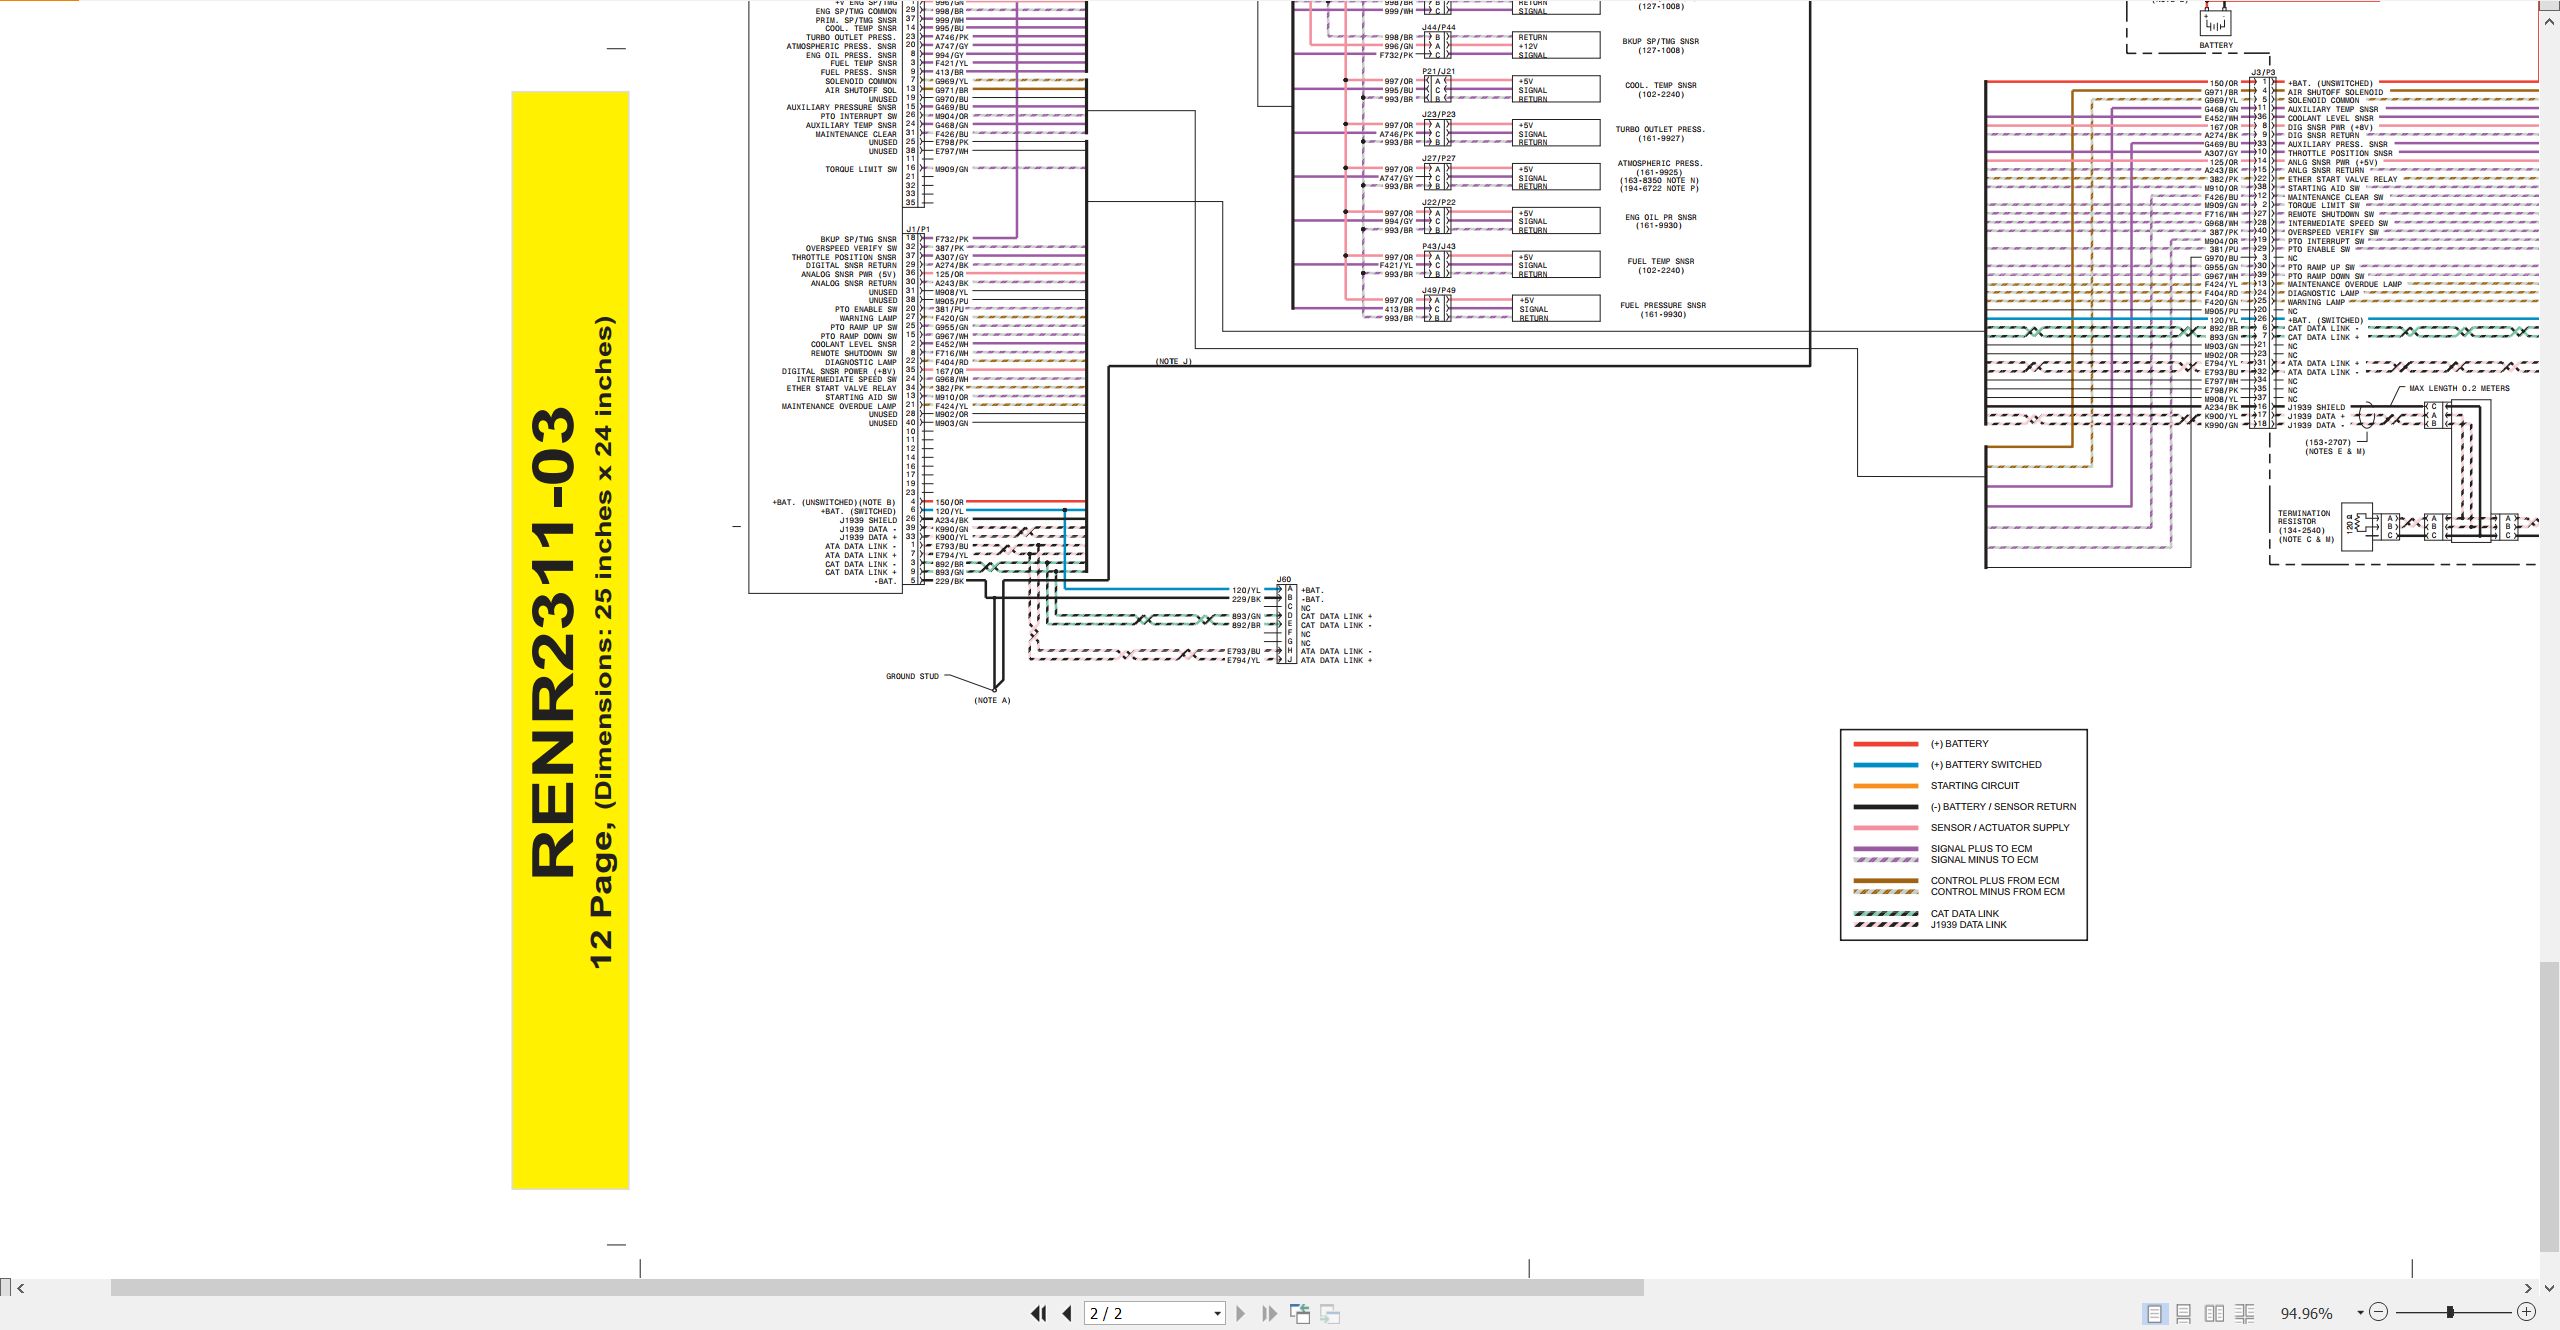2560x1330 pixels.
Task: Select two-page facing view mode
Action: [2215, 1313]
